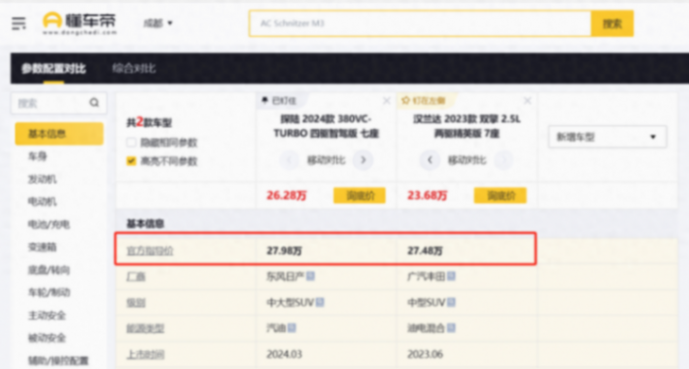Open the 成都 city dropdown
689x369 pixels.
pyautogui.click(x=158, y=23)
